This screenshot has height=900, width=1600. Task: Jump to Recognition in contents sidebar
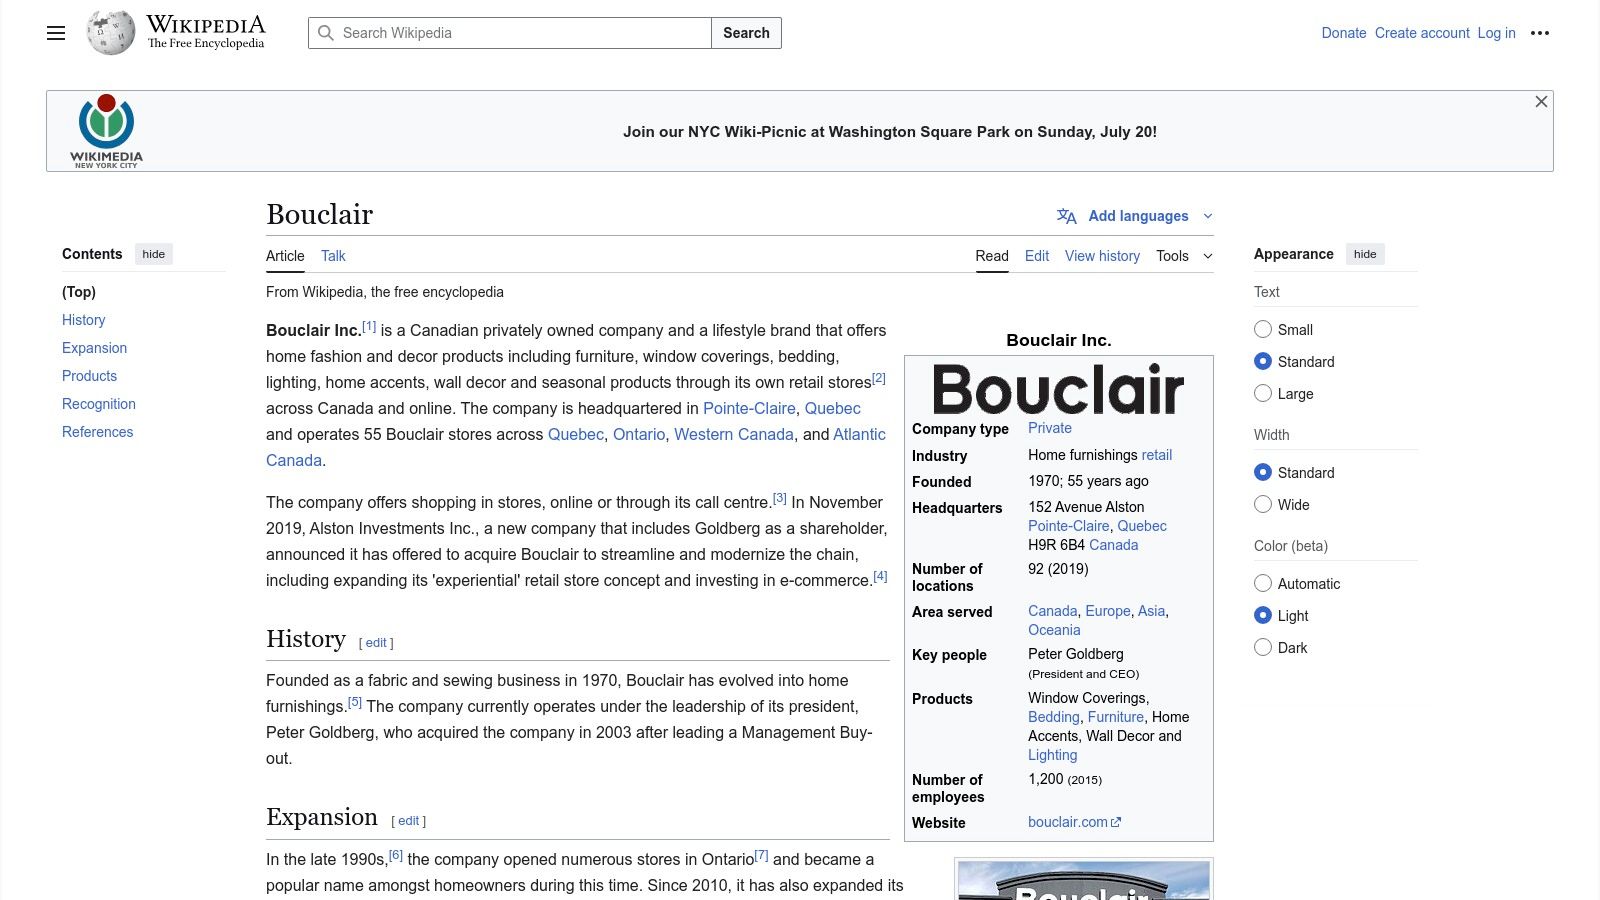pyautogui.click(x=99, y=404)
